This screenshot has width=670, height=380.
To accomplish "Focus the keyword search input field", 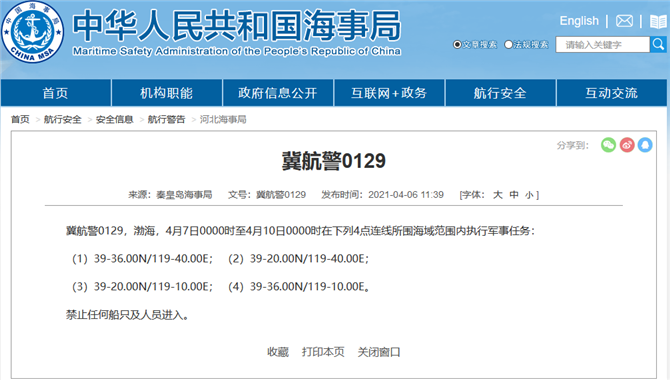I will click(x=602, y=44).
